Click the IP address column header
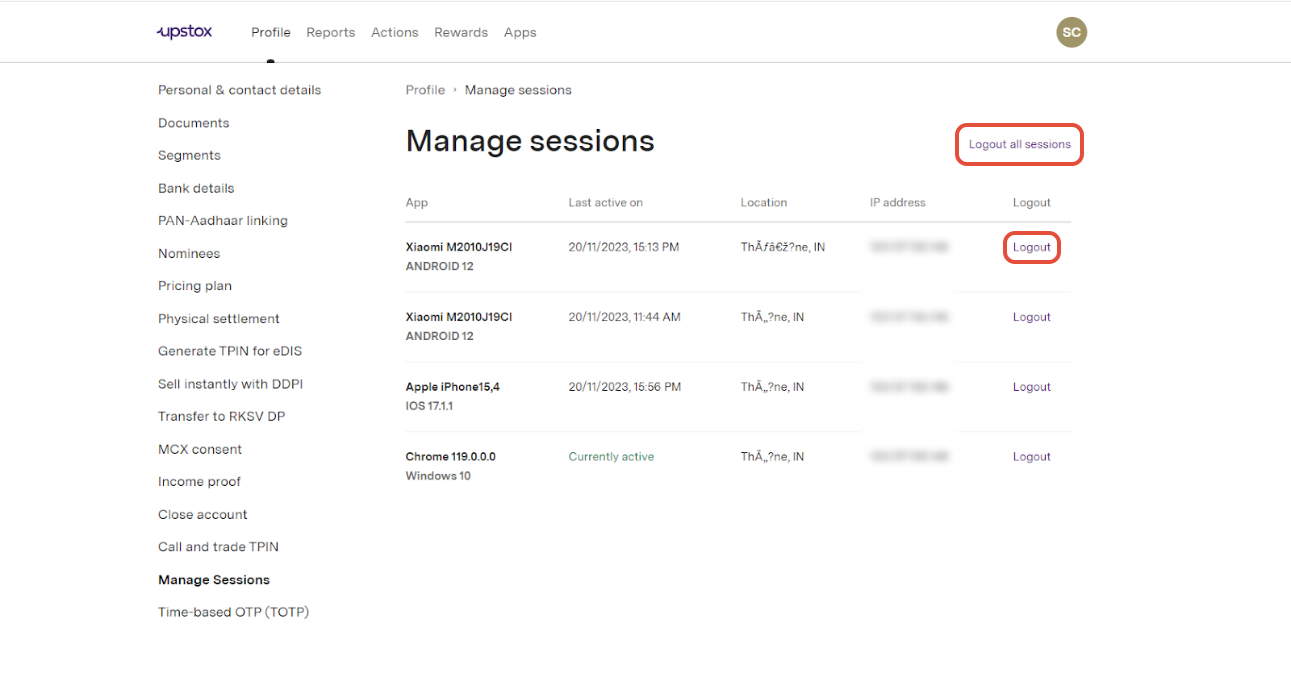1291x681 pixels. click(x=898, y=203)
